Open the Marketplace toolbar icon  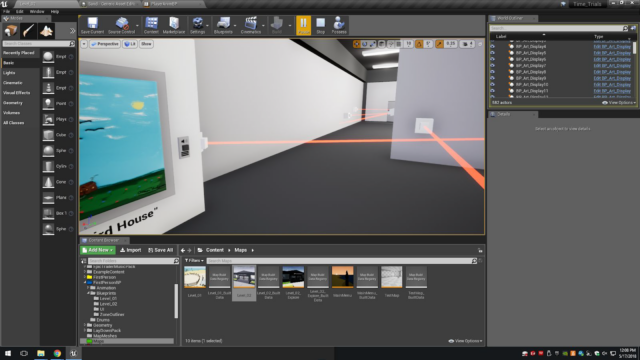tap(174, 25)
